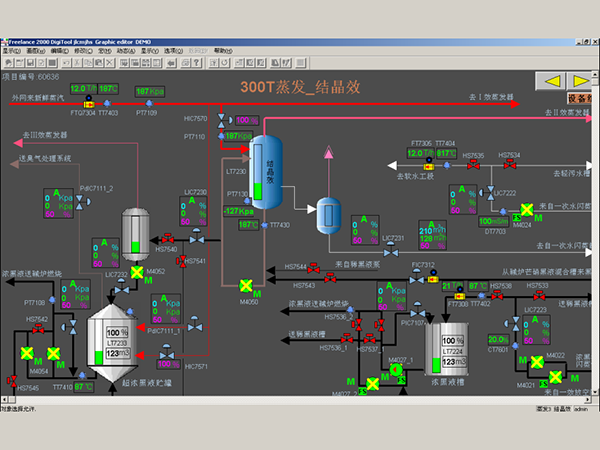Select the M4024 pump motor icon
Screen dimensions: 600x450
tap(527, 211)
